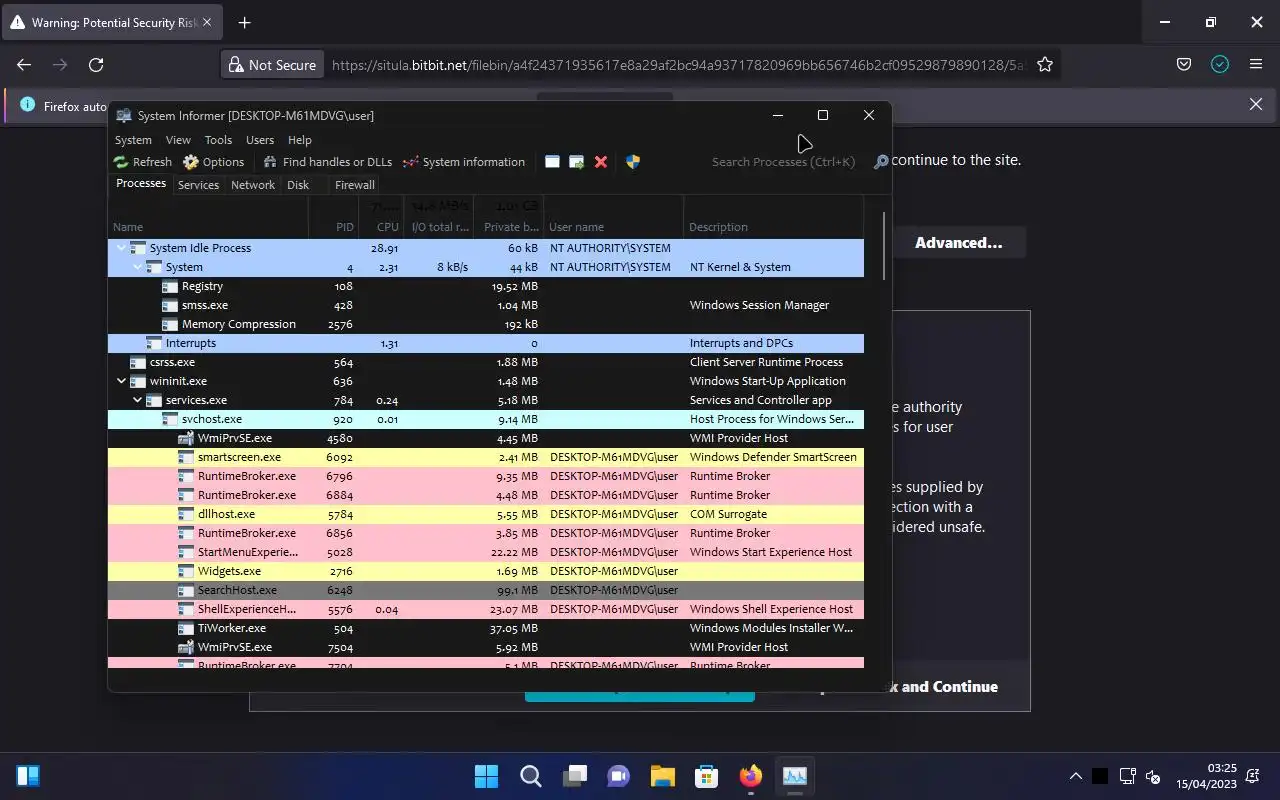Switch to the Services tab

pos(198,185)
